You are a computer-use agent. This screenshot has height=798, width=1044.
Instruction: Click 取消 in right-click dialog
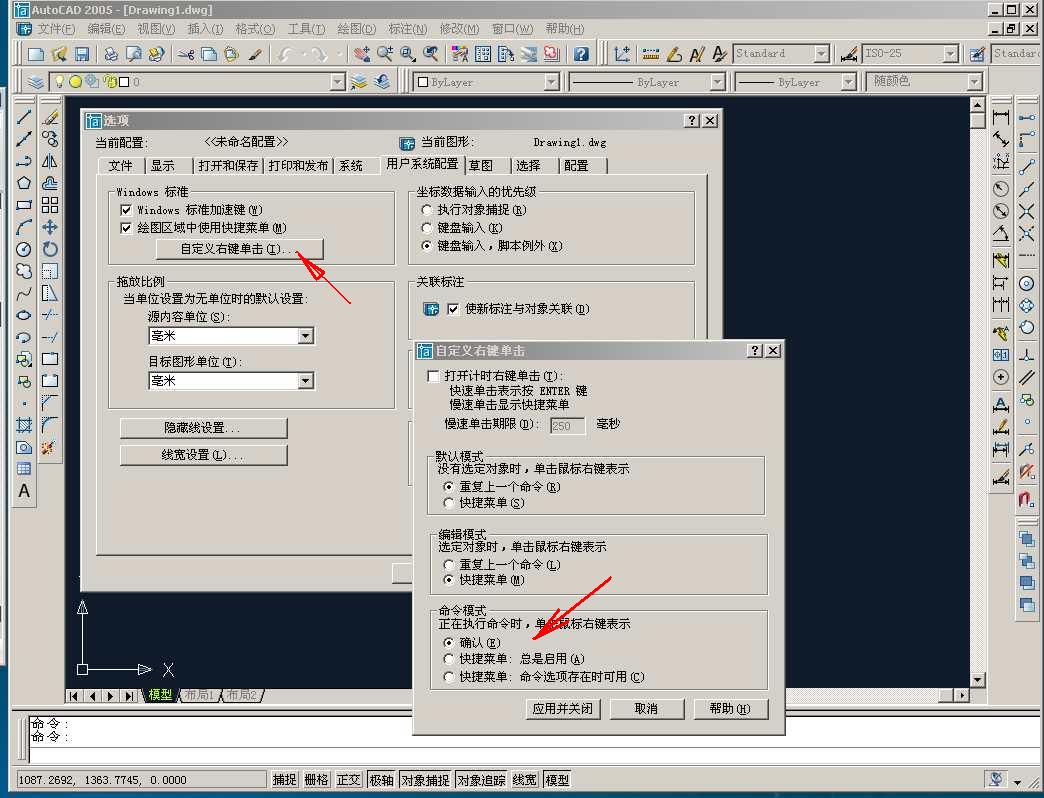tap(647, 709)
